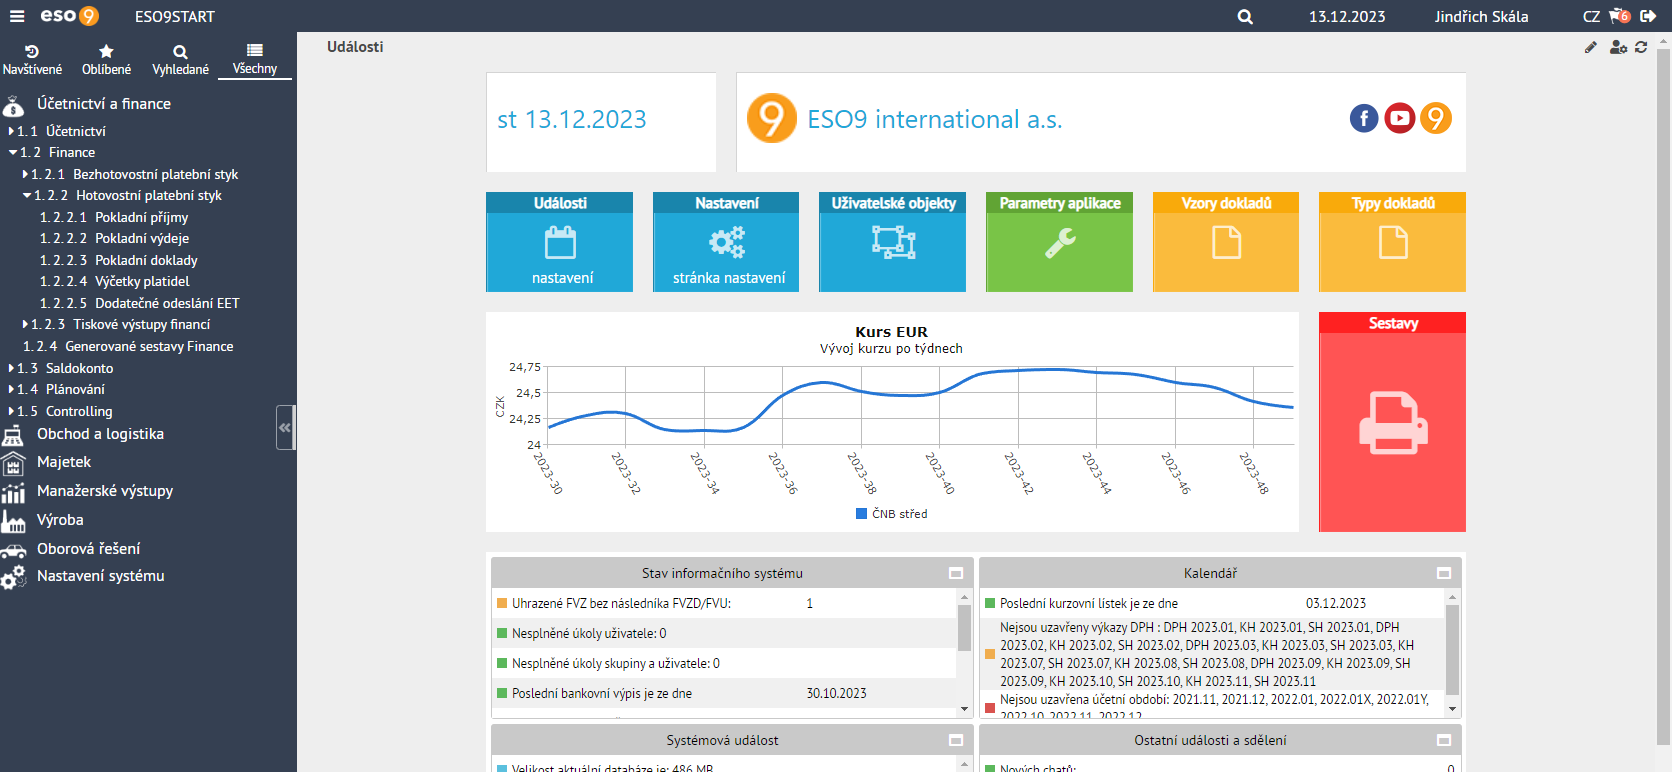The width and height of the screenshot is (1672, 772).
Task: Open the Parametry aplikace wrench tile
Action: (x=1059, y=242)
